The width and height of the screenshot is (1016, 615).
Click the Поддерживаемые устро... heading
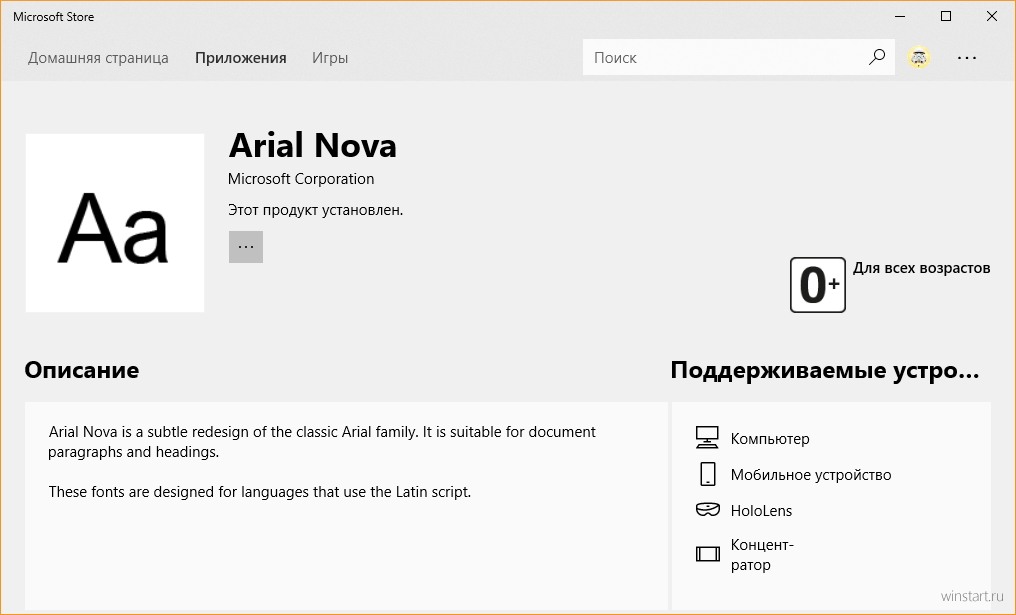(x=825, y=370)
